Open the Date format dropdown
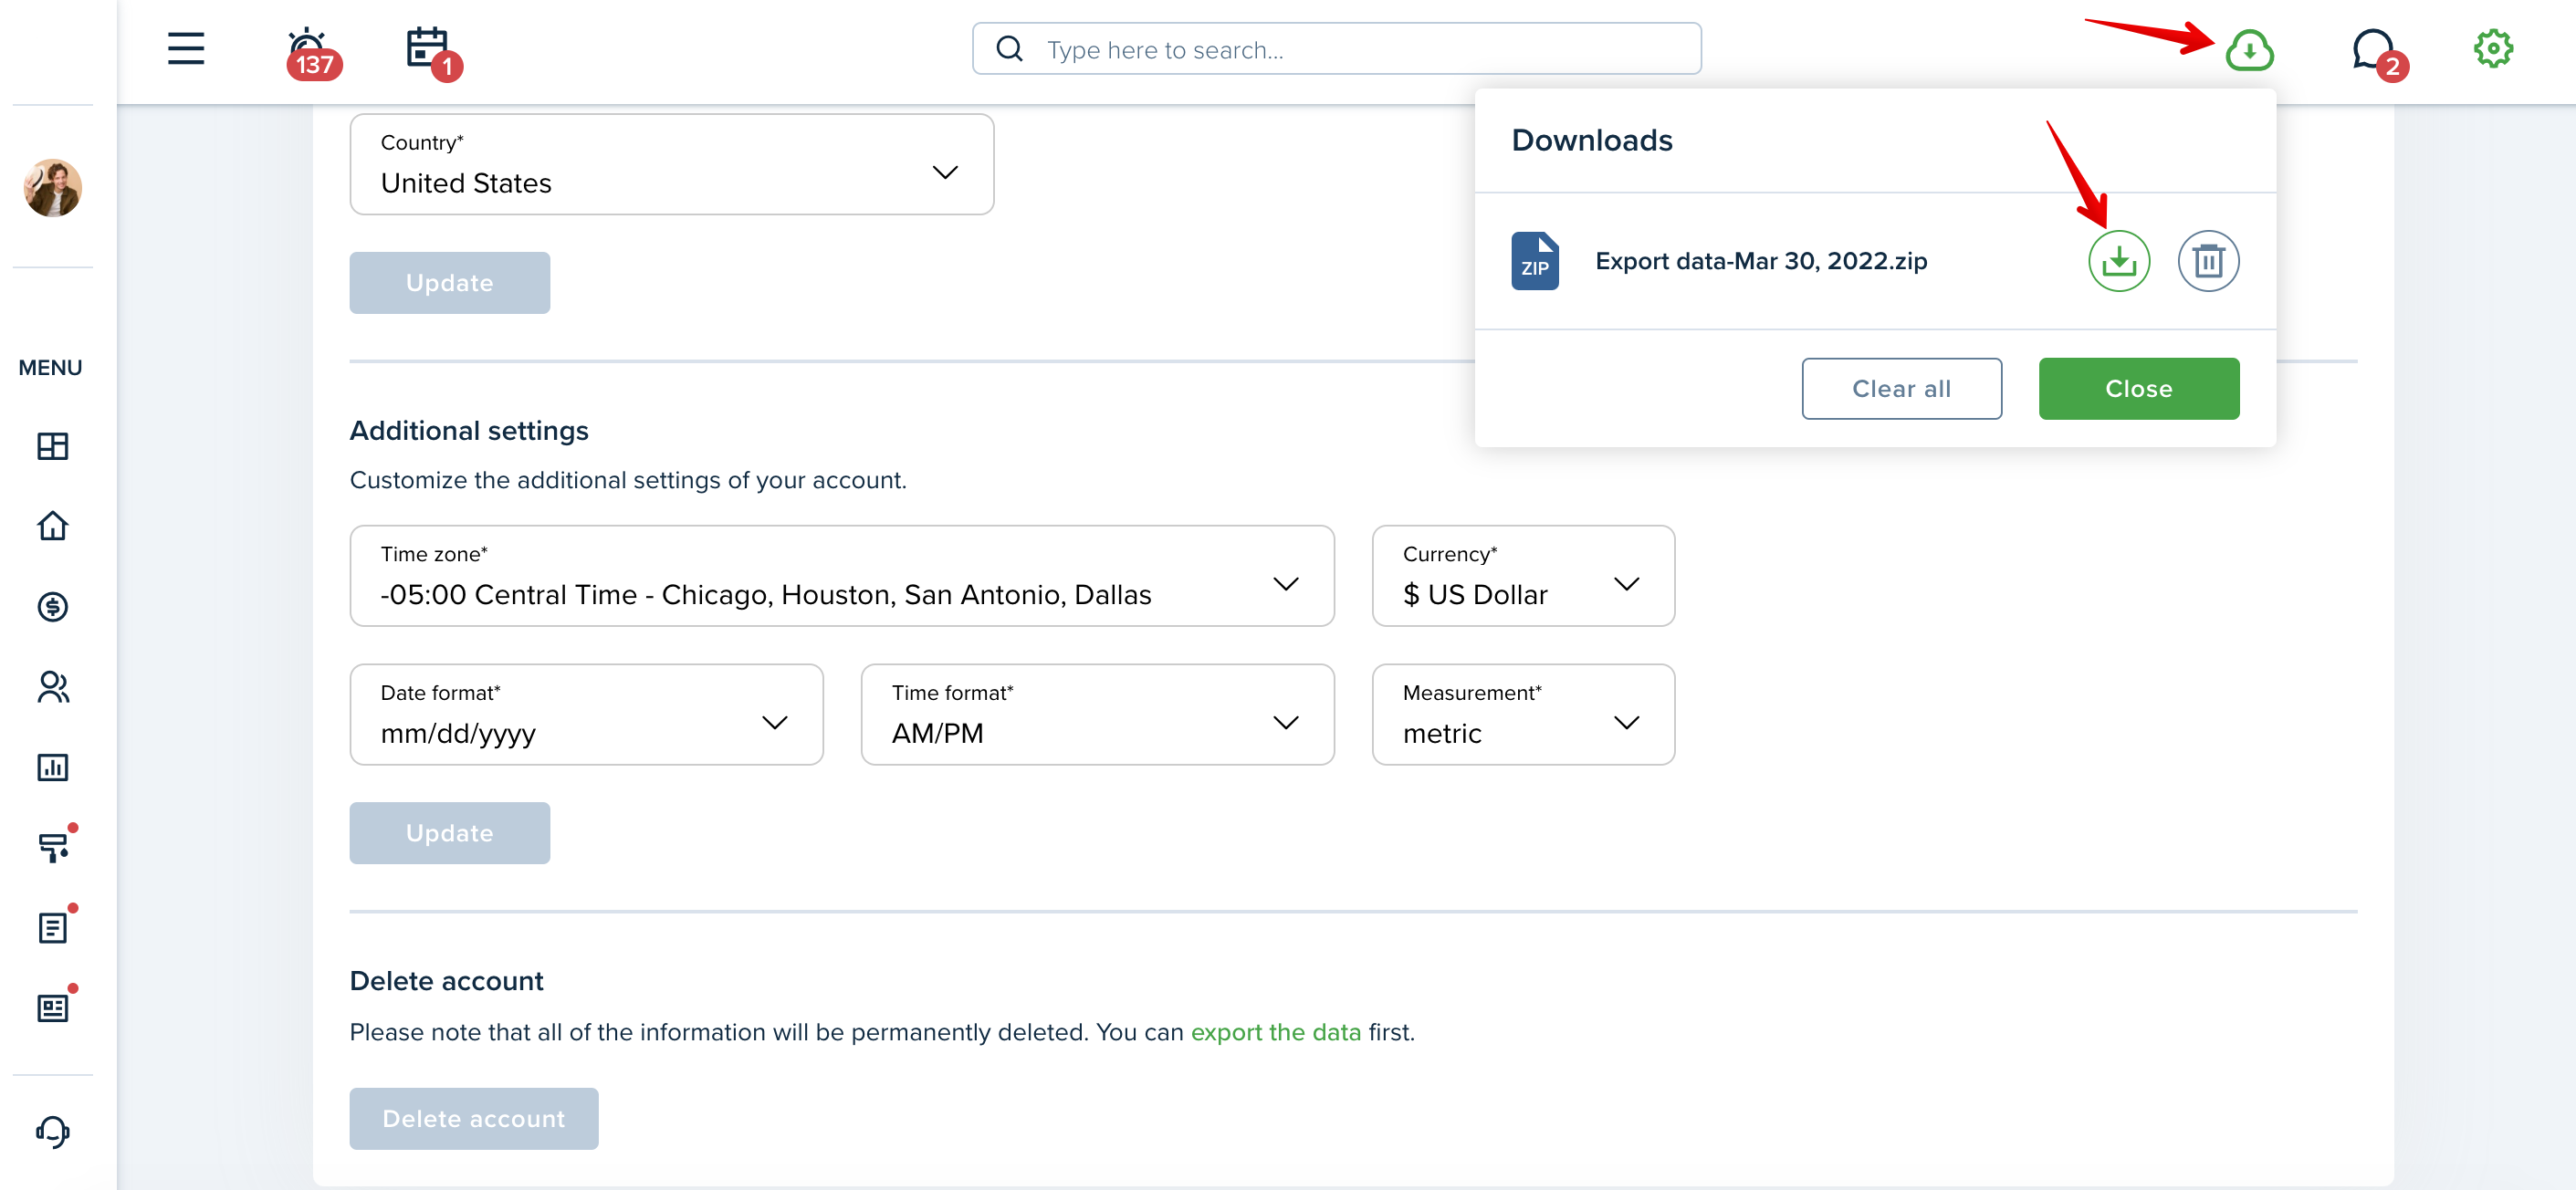Viewport: 2576px width, 1190px height. tap(587, 715)
